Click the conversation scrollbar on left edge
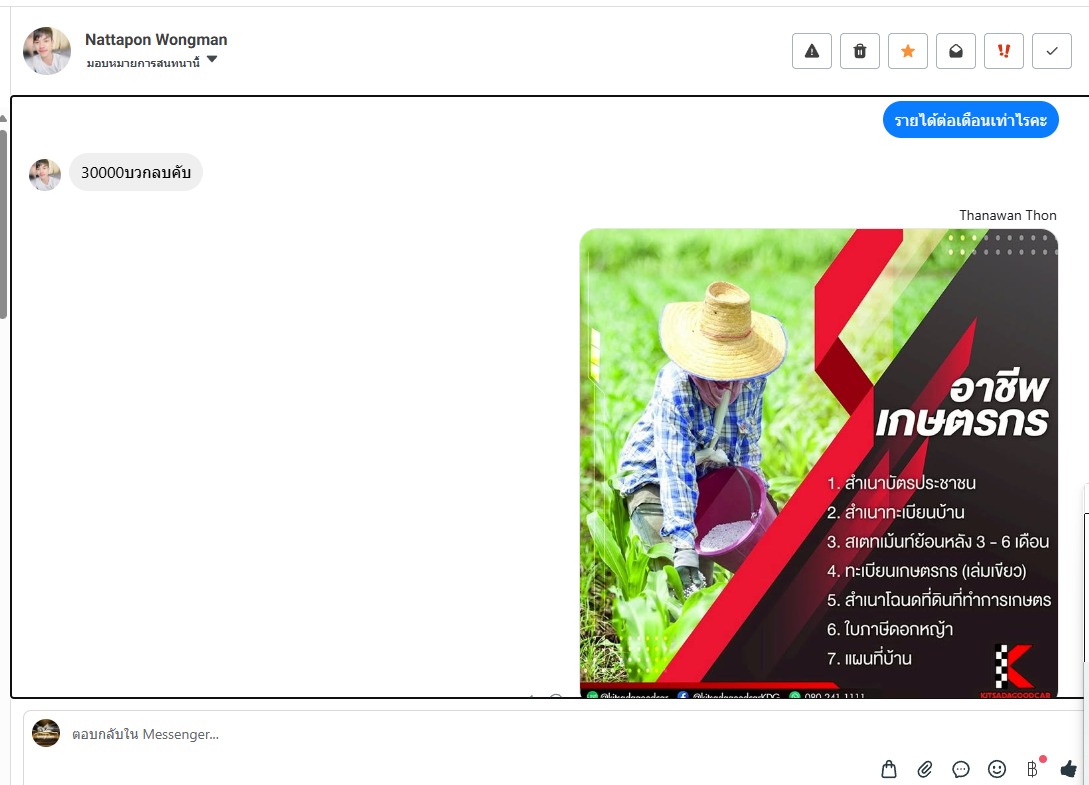1089x785 pixels. (3, 222)
